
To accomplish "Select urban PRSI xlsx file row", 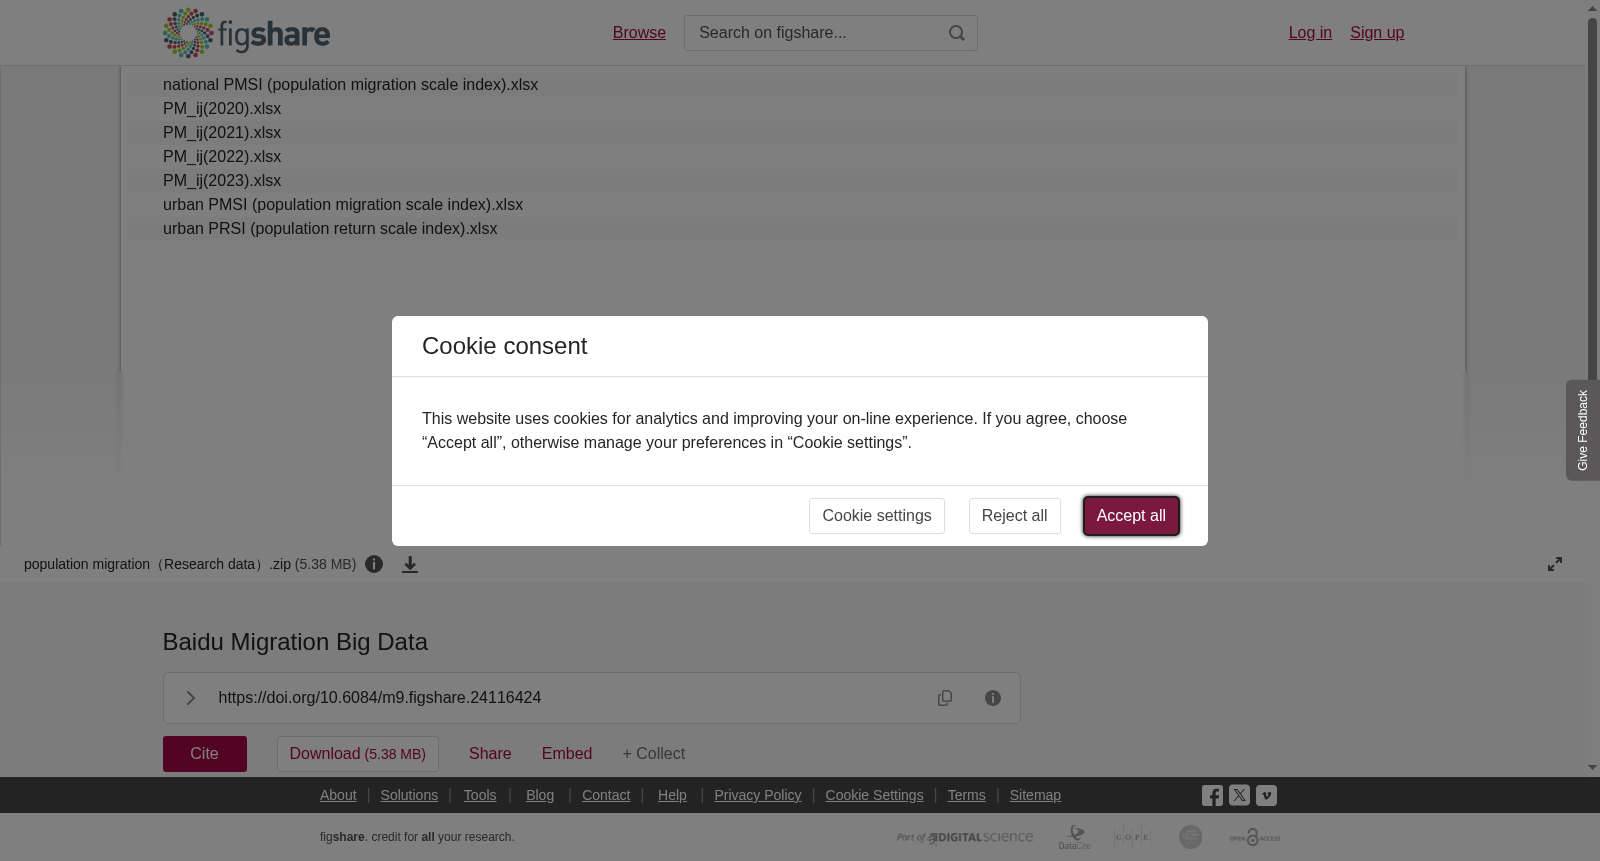I will pyautogui.click(x=792, y=229).
